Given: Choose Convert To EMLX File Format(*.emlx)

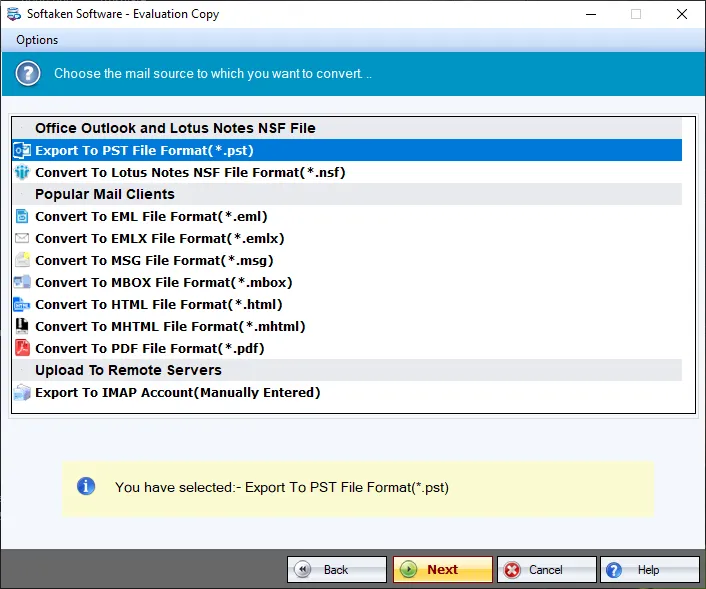Looking at the screenshot, I should click(347, 238).
